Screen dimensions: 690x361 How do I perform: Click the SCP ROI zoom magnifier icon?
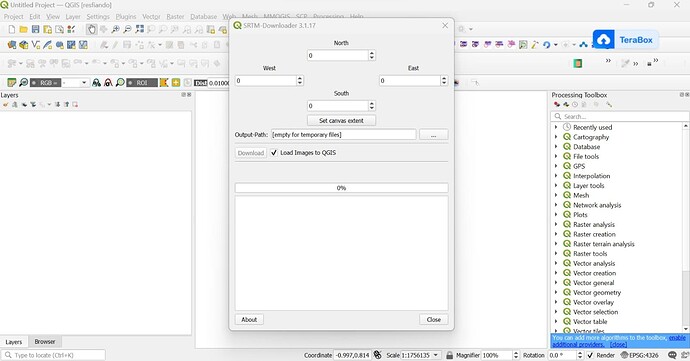tap(120, 82)
